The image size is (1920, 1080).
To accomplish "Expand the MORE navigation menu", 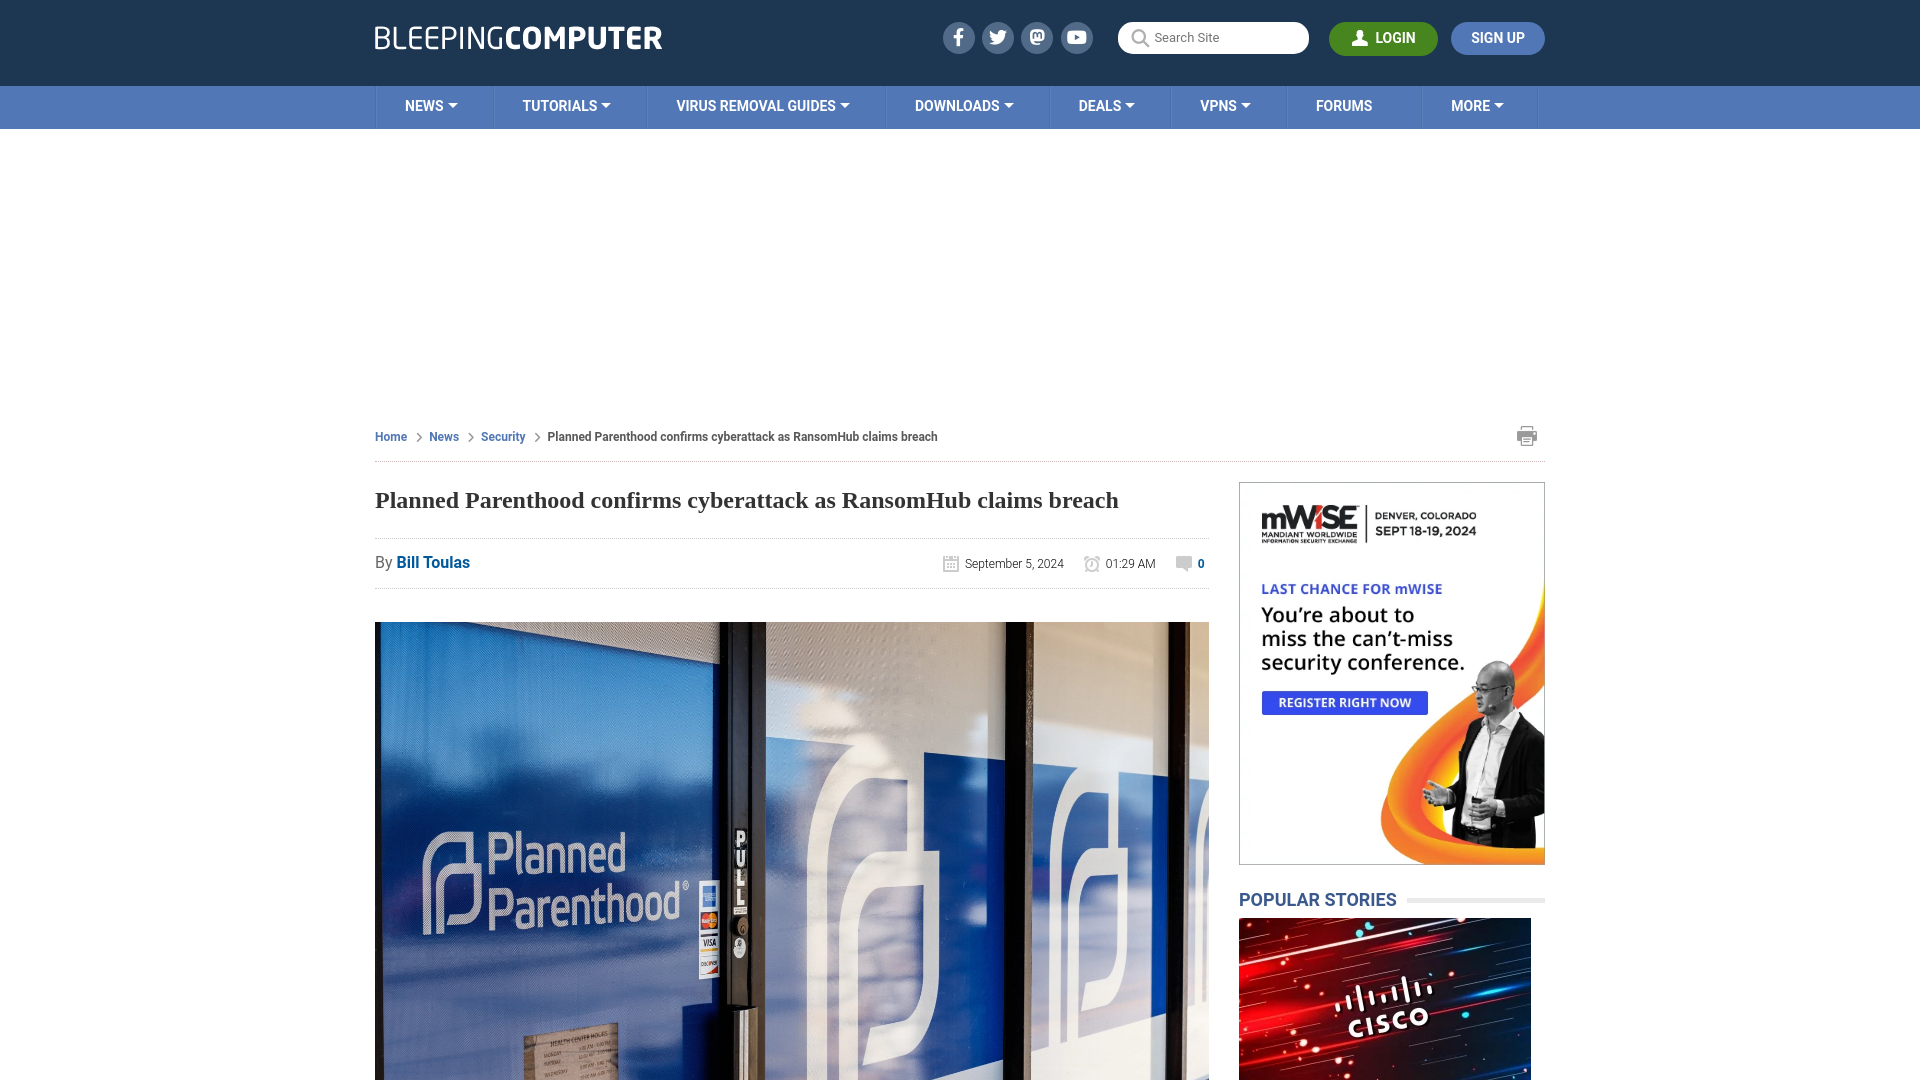I will pyautogui.click(x=1477, y=105).
